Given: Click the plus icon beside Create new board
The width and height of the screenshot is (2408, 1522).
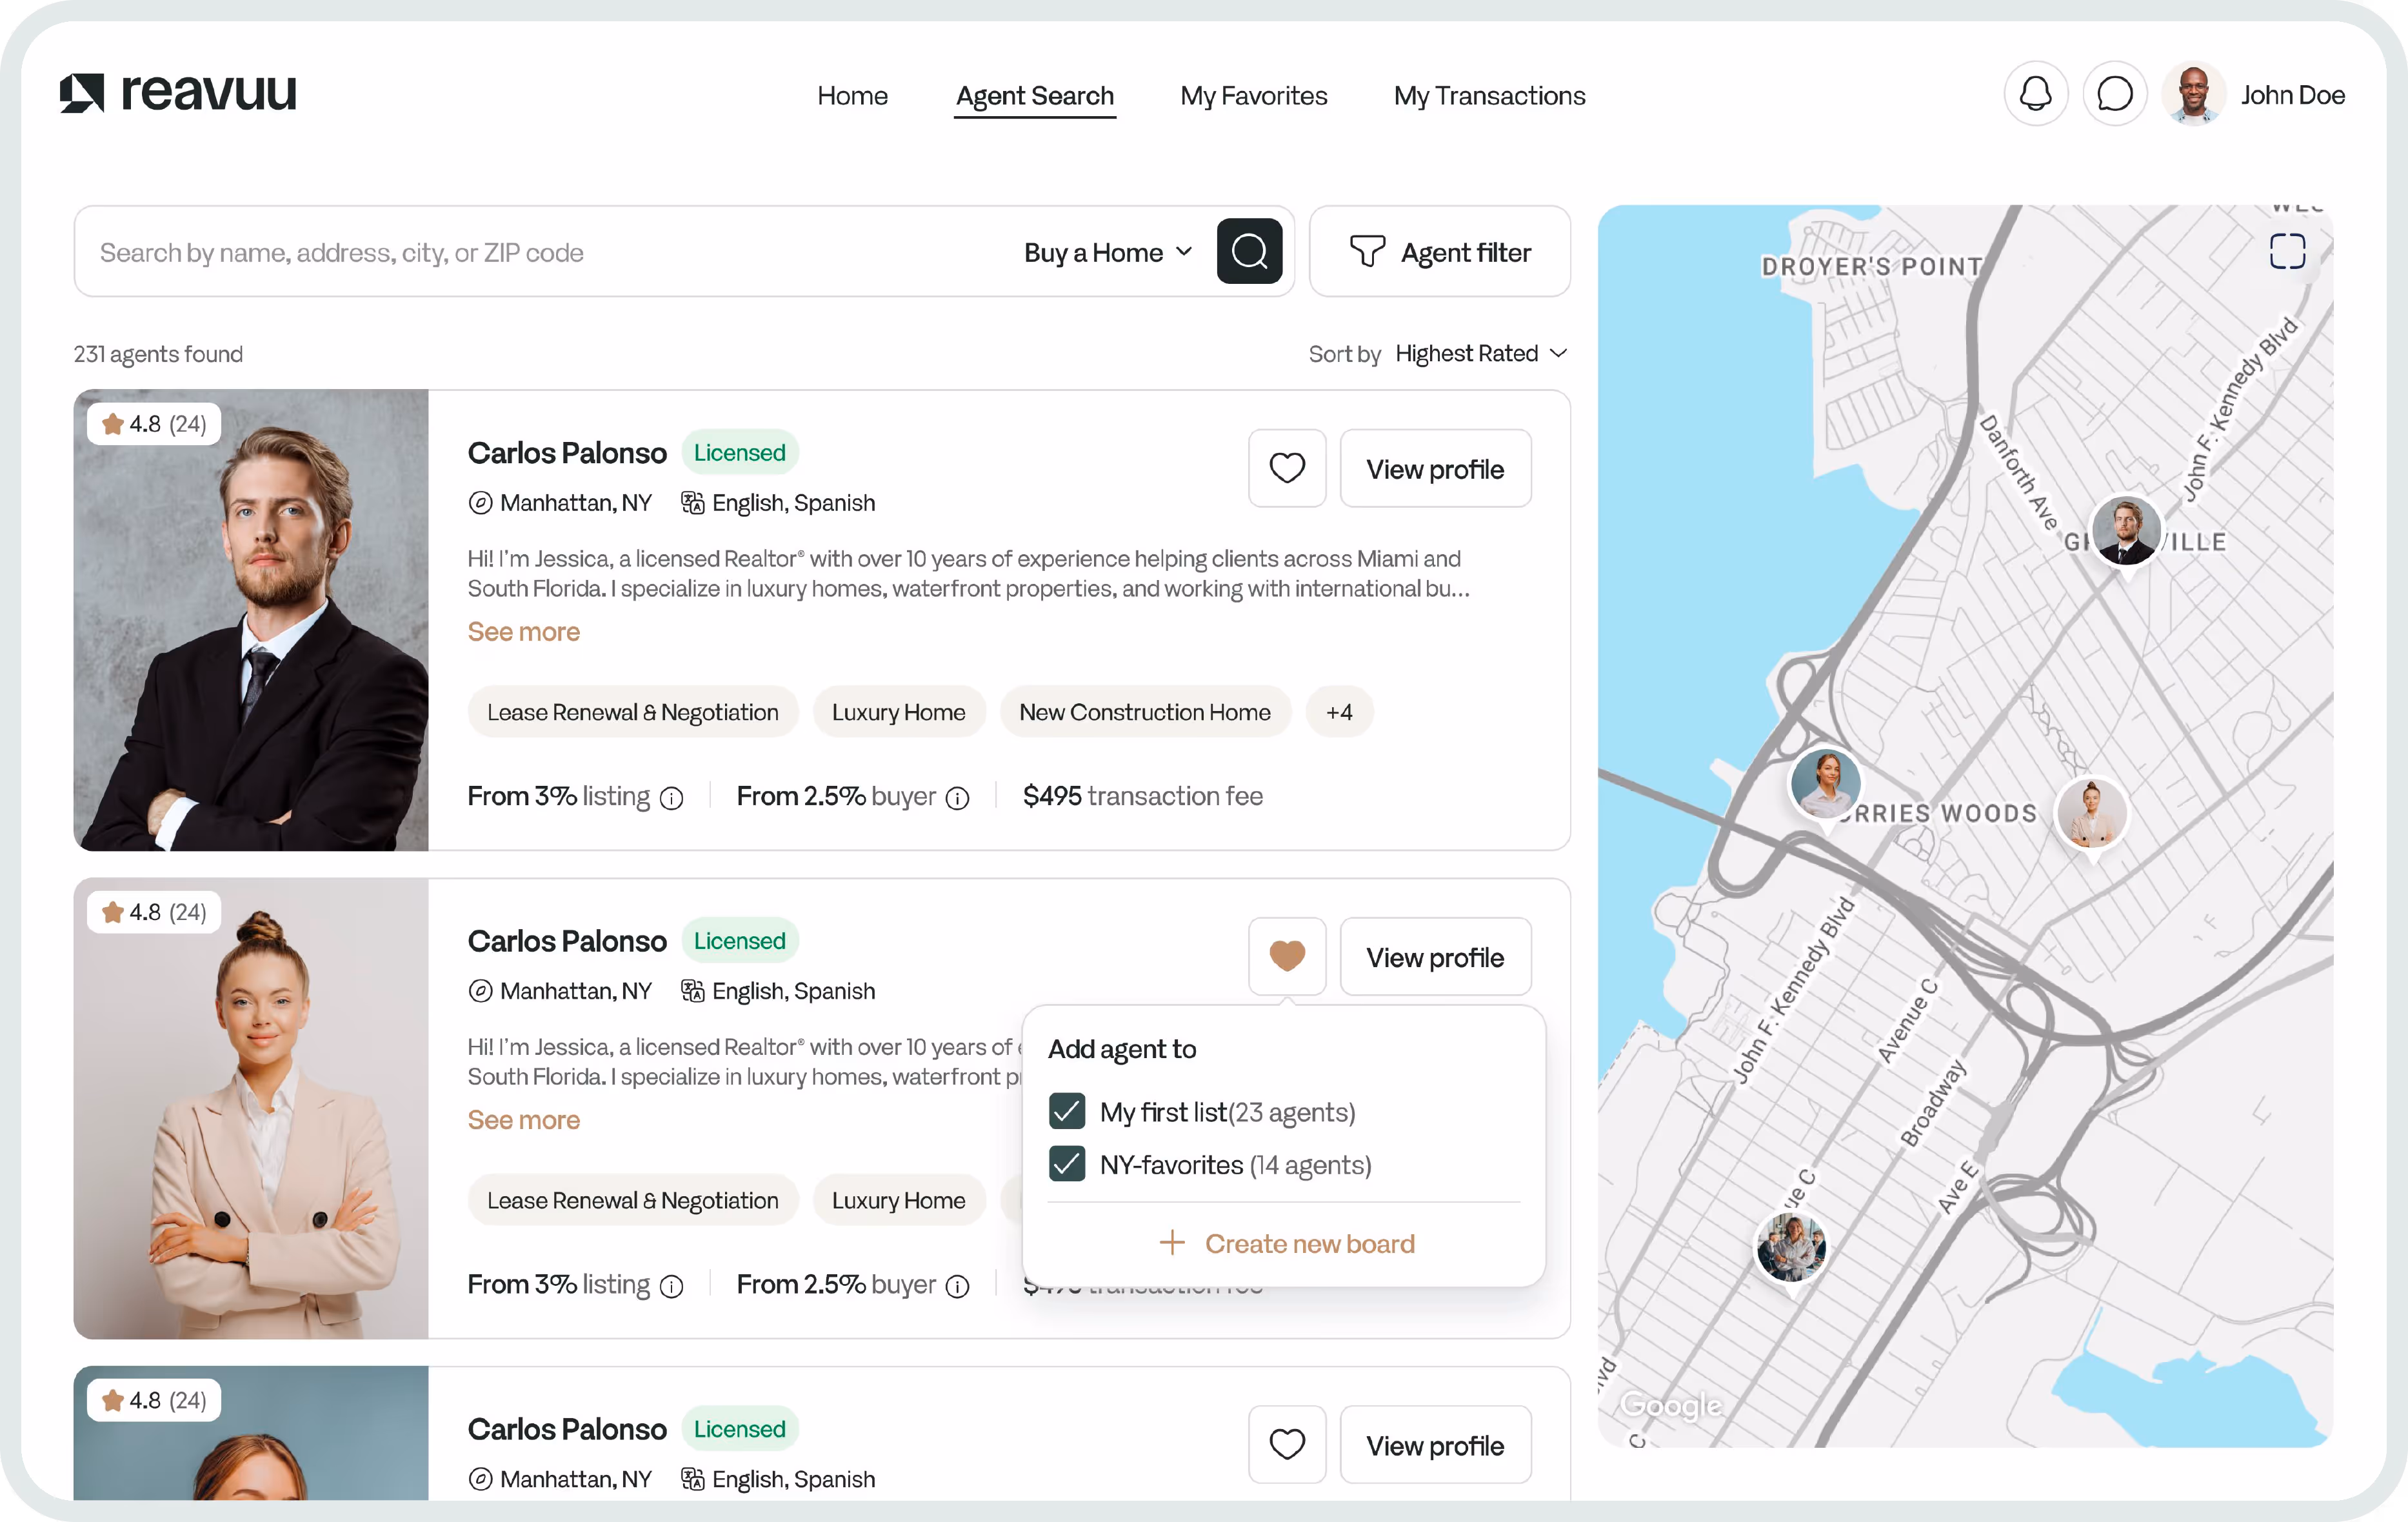Looking at the screenshot, I should click(x=1172, y=1243).
